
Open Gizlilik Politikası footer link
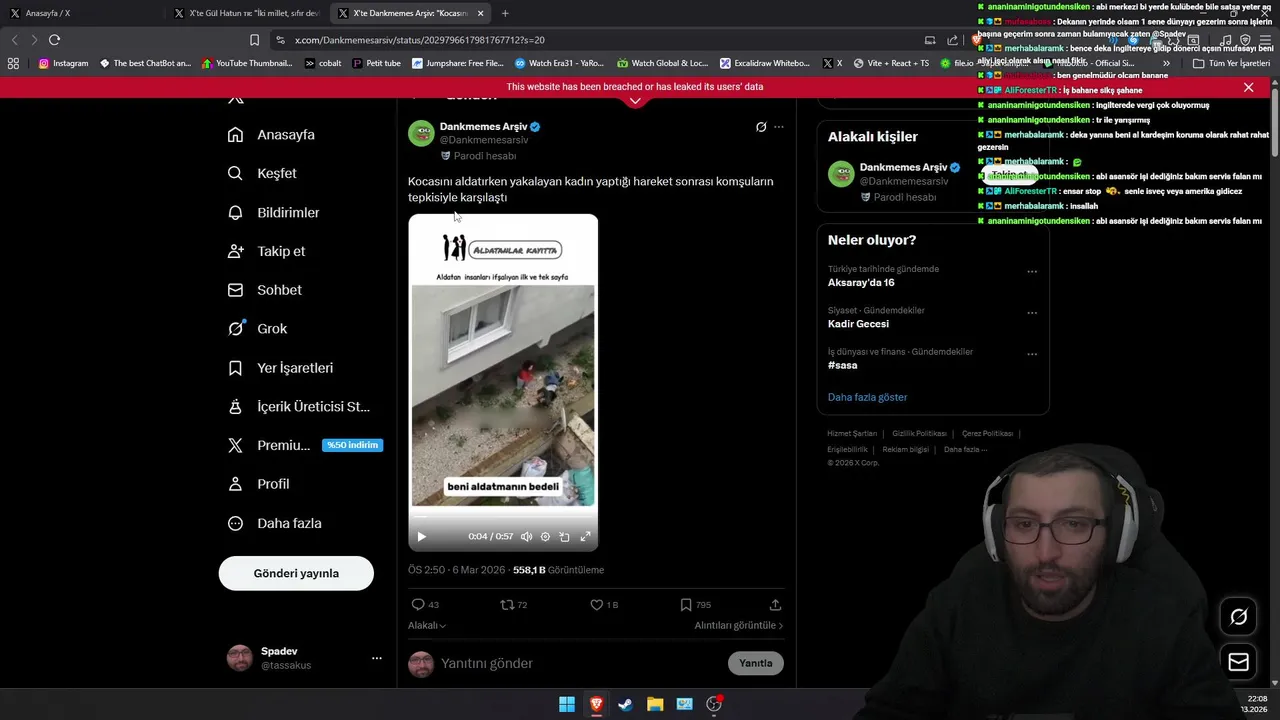coord(919,434)
